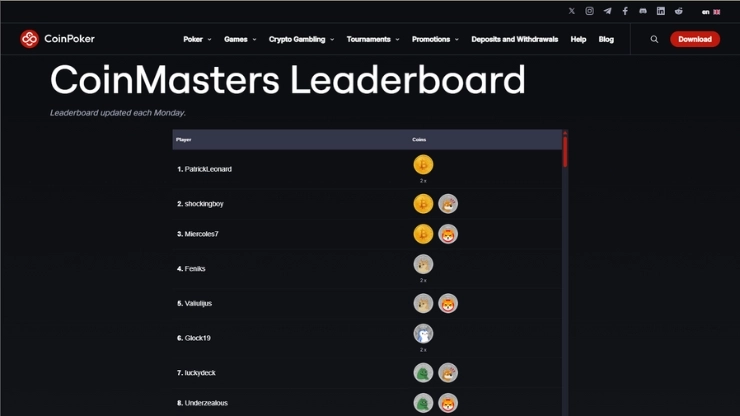The height and width of the screenshot is (416, 740).
Task: Open the Instagram social link
Action: [589, 11]
